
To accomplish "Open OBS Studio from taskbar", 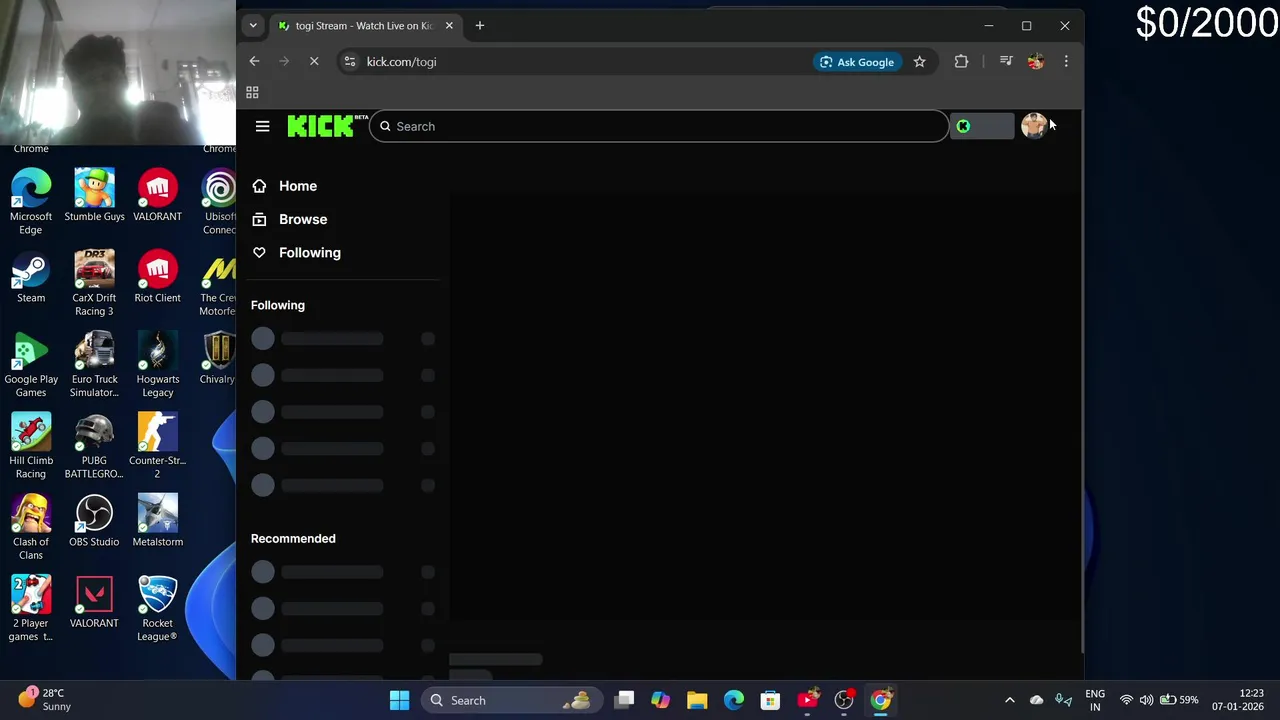I will pos(844,700).
